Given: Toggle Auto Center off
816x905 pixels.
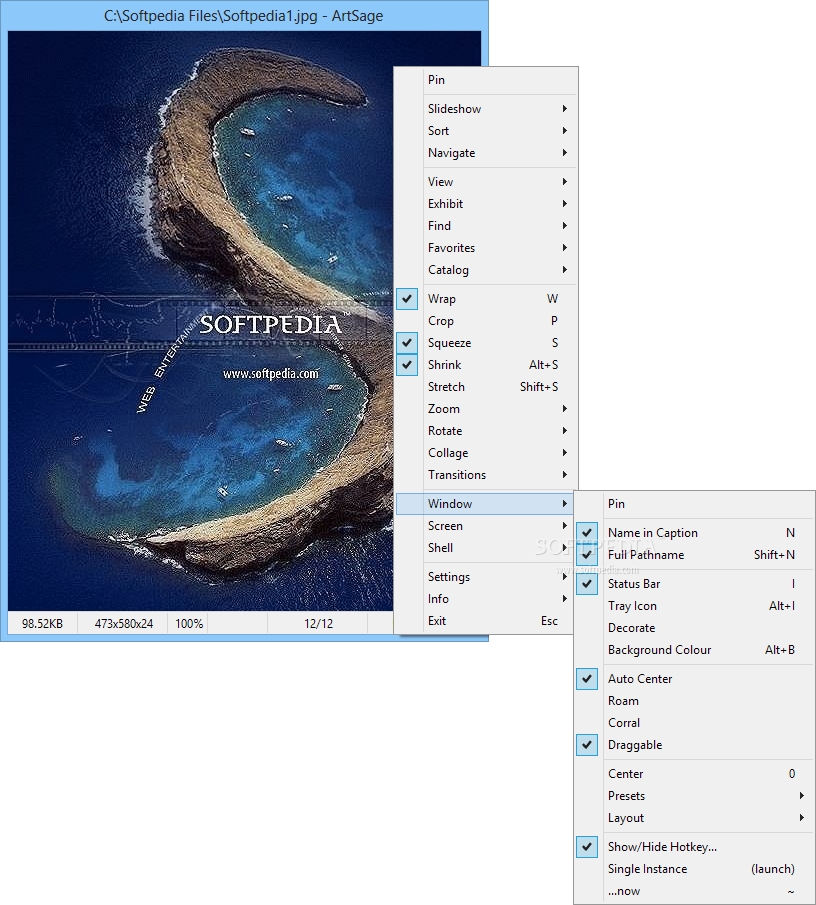Looking at the screenshot, I should click(694, 679).
